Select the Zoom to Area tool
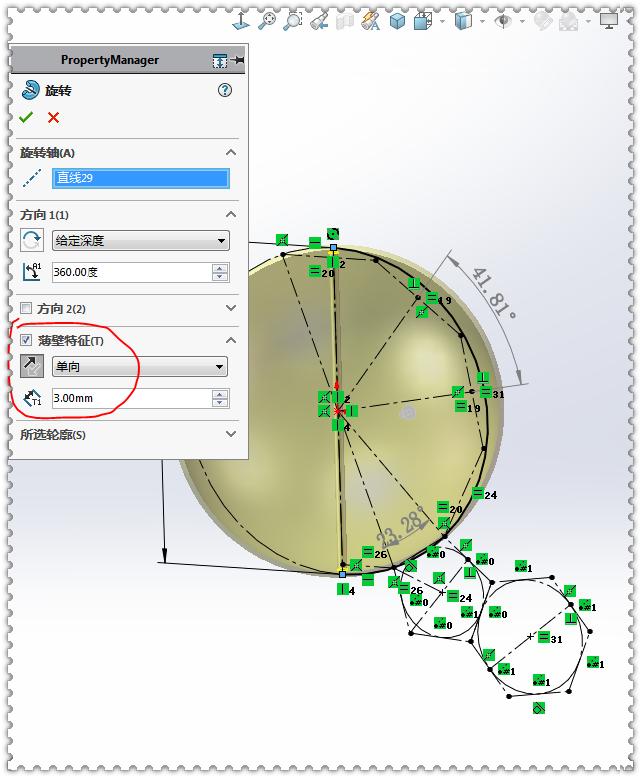This screenshot has width=641, height=778. [x=293, y=21]
